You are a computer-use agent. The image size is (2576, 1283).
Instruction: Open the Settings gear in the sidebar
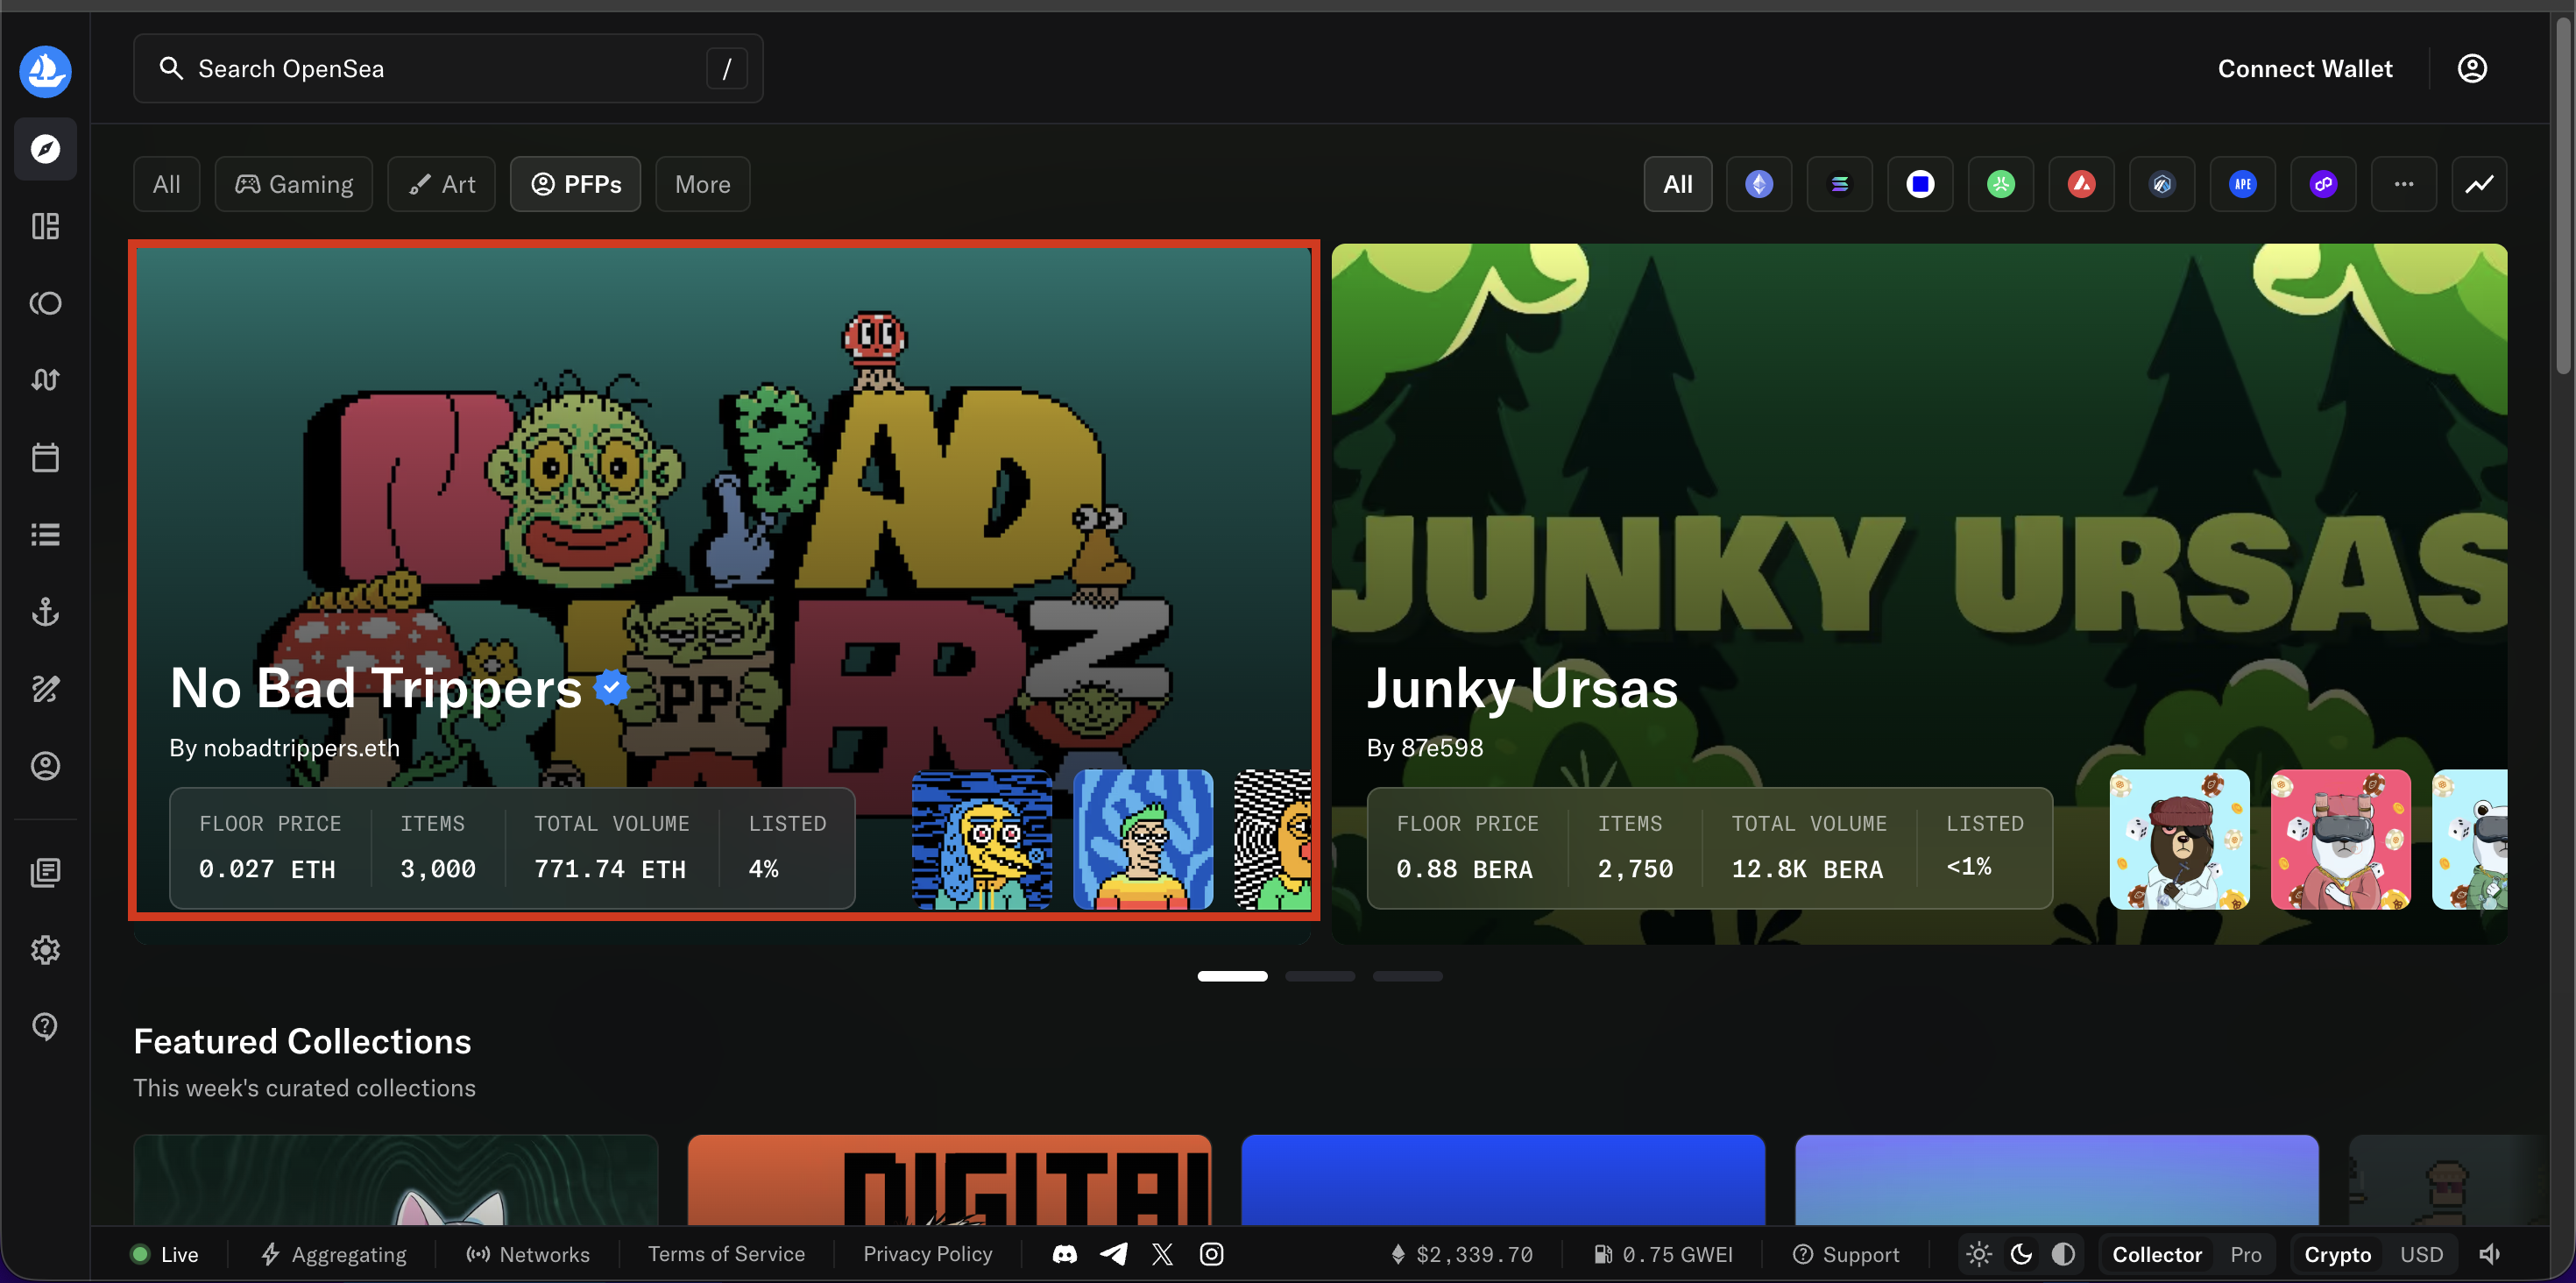tap(45, 949)
